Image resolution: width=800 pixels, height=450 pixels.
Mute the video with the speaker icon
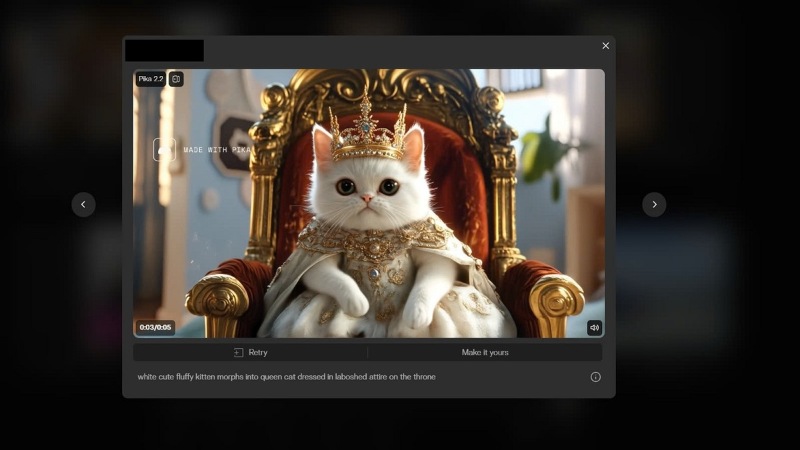tap(594, 327)
